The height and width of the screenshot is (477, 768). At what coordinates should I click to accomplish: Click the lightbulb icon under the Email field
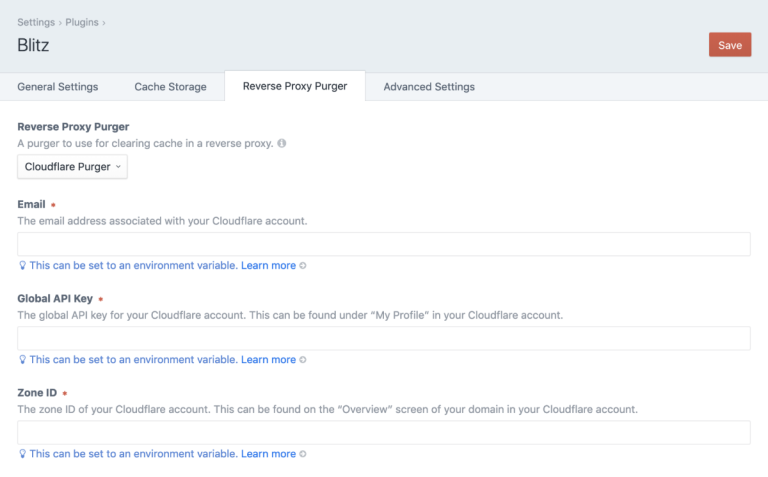pyautogui.click(x=22, y=266)
